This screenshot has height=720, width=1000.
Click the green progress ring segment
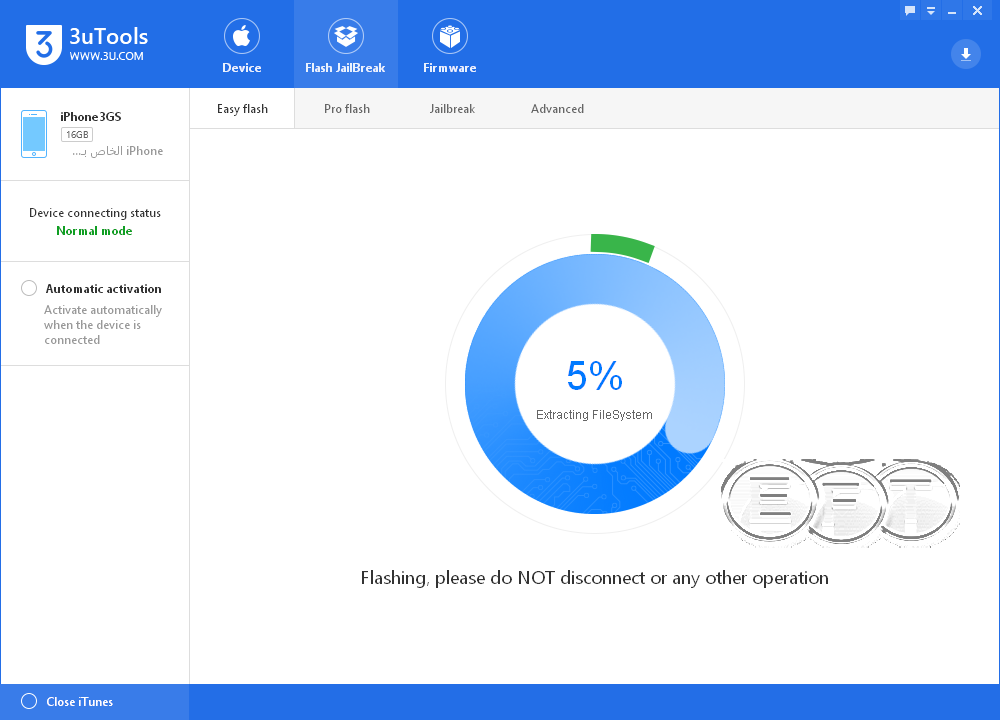(x=622, y=247)
